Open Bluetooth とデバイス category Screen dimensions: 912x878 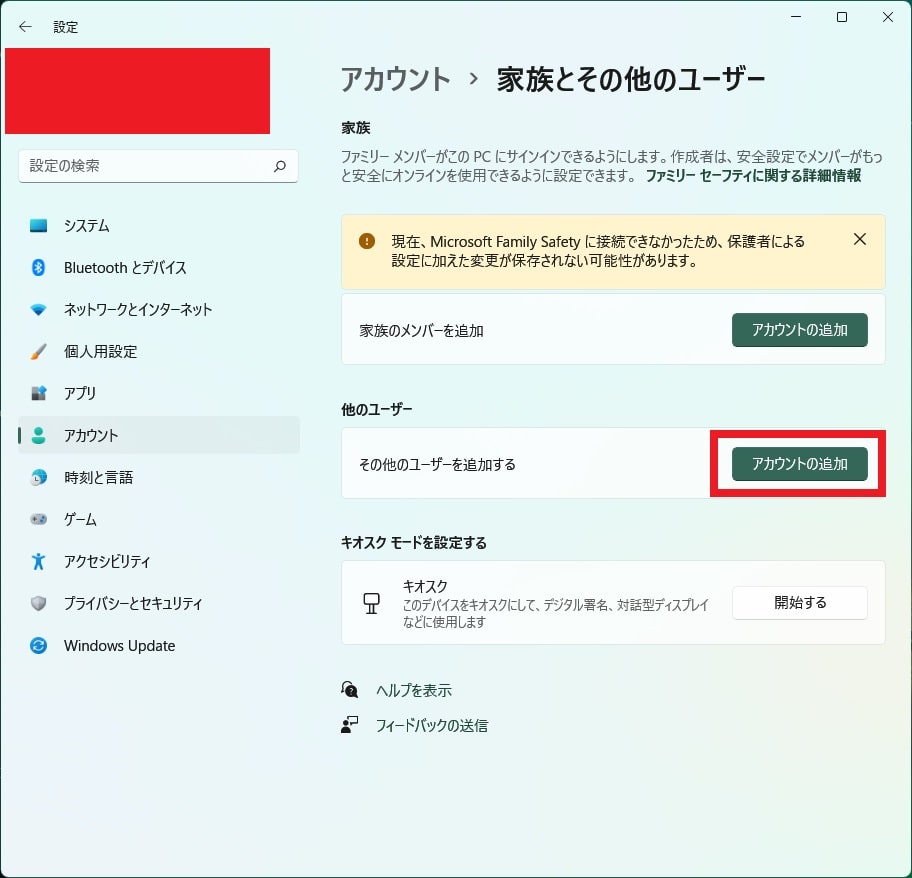[159, 267]
